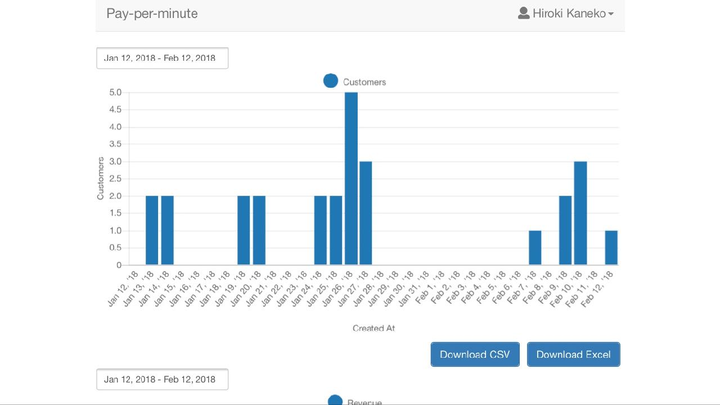Click the user profile icon beside Hiroki Kaneko

click(523, 13)
